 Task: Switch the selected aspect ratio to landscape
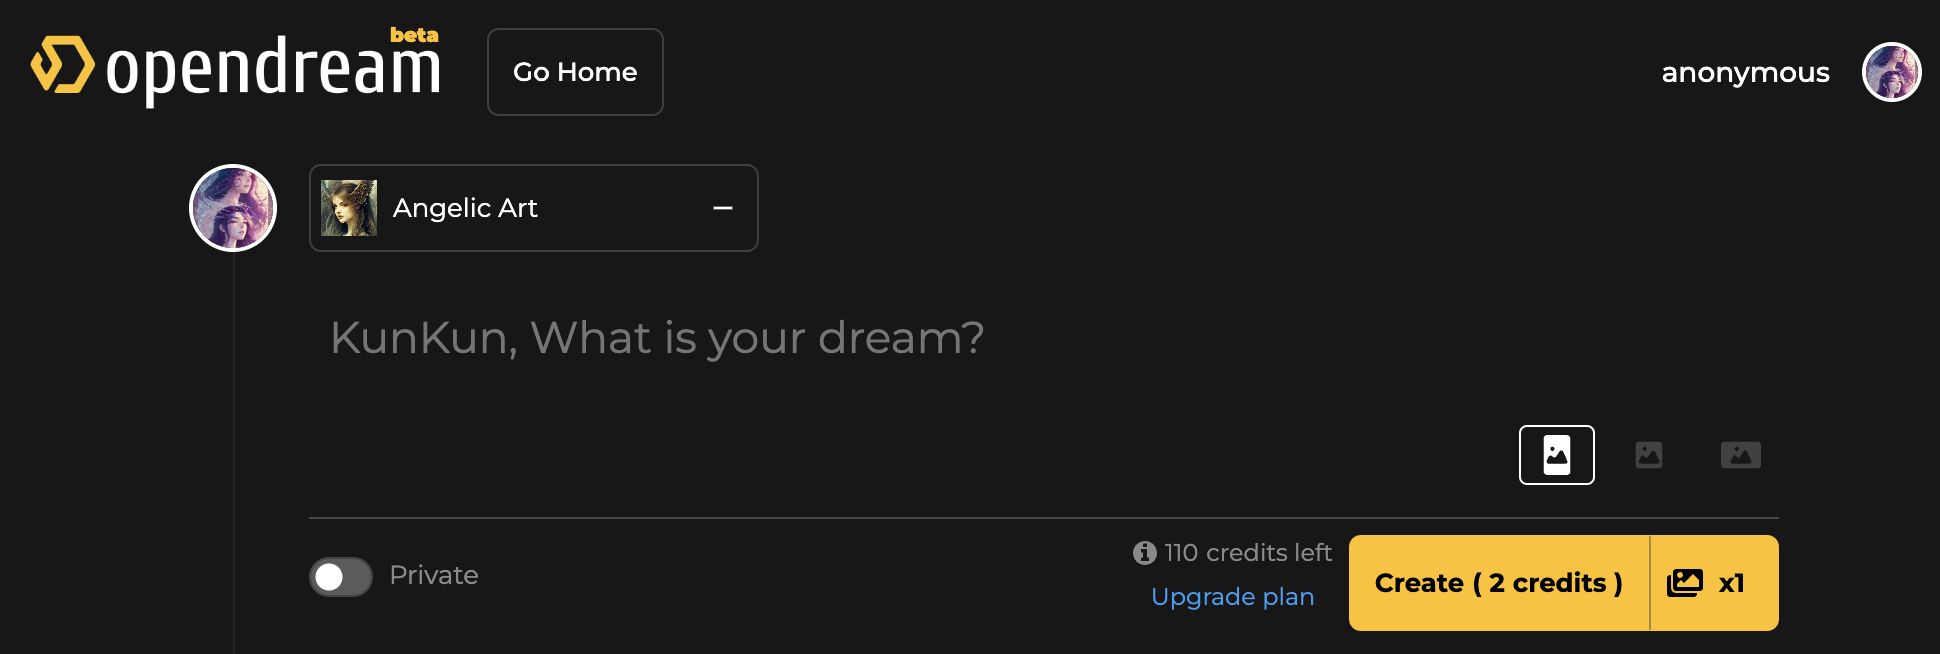coord(1741,455)
